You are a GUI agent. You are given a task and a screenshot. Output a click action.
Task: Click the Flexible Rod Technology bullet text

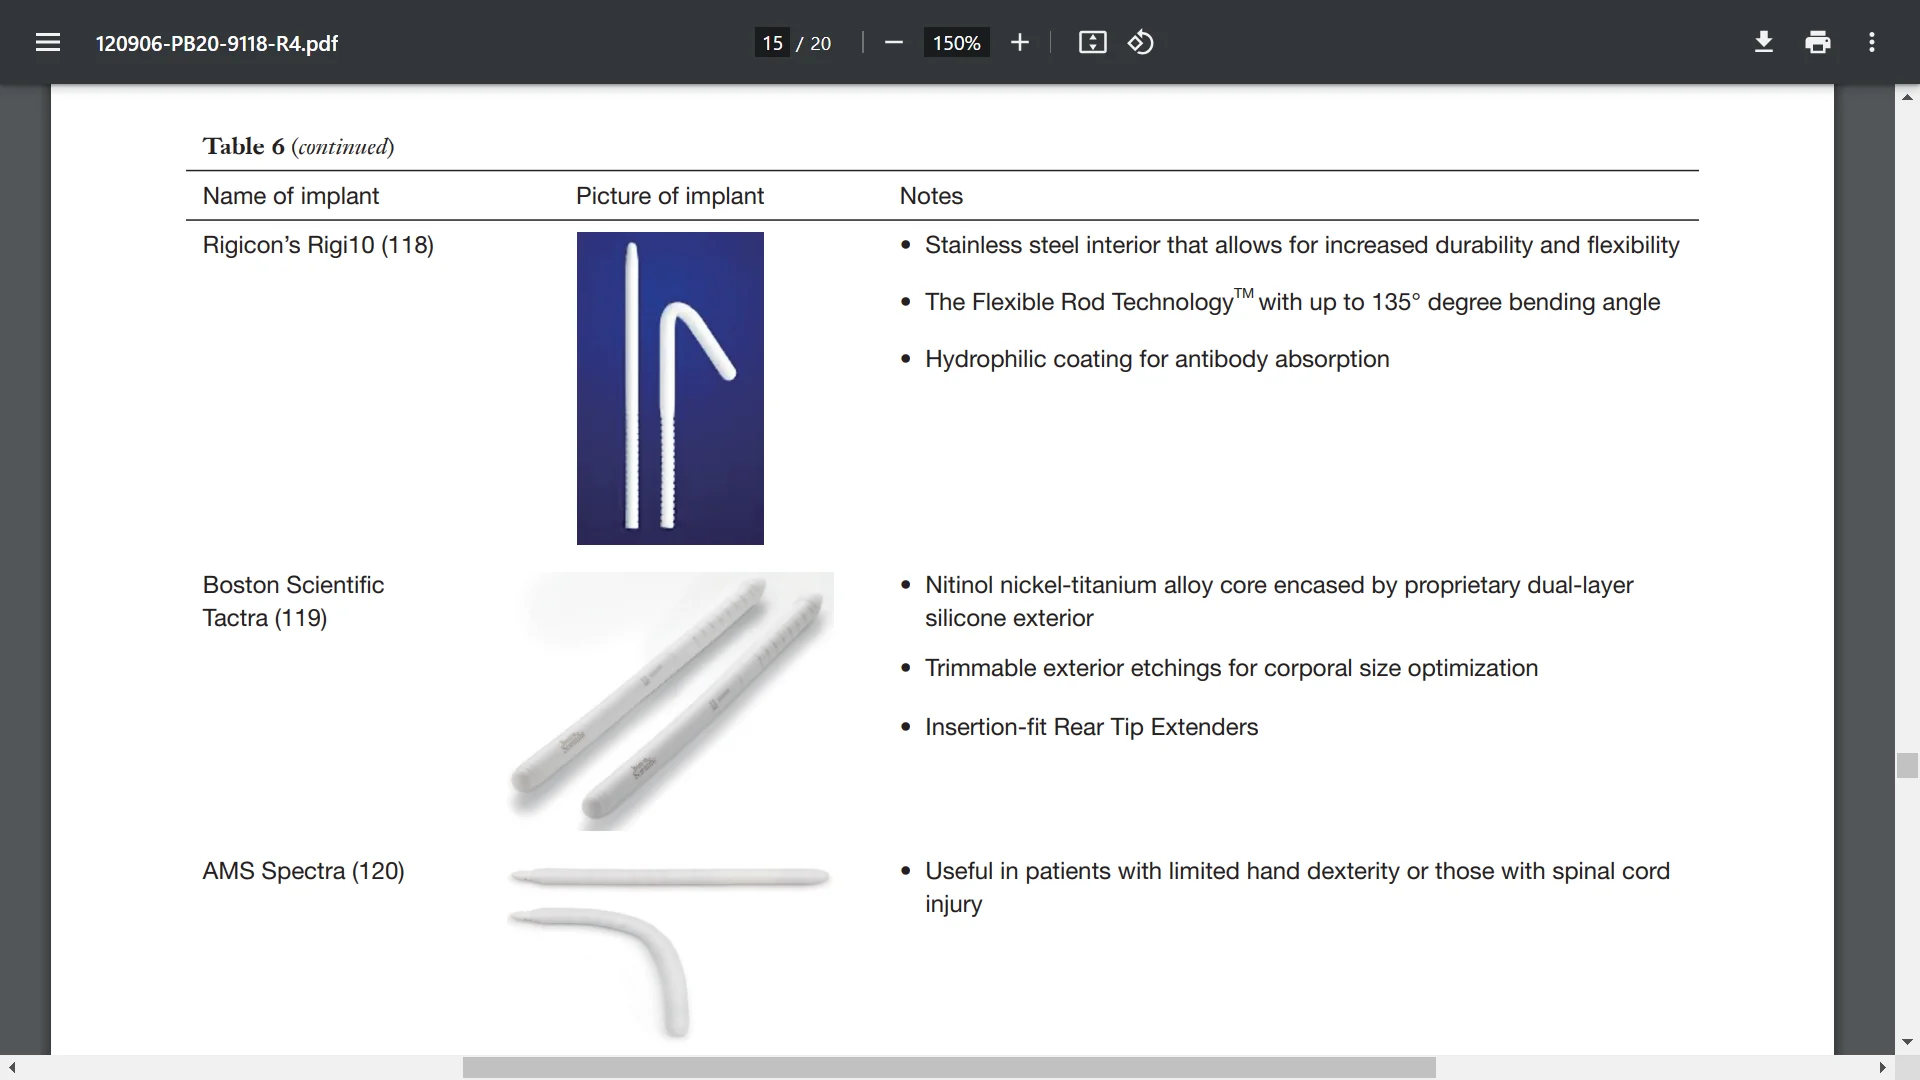pyautogui.click(x=1292, y=301)
